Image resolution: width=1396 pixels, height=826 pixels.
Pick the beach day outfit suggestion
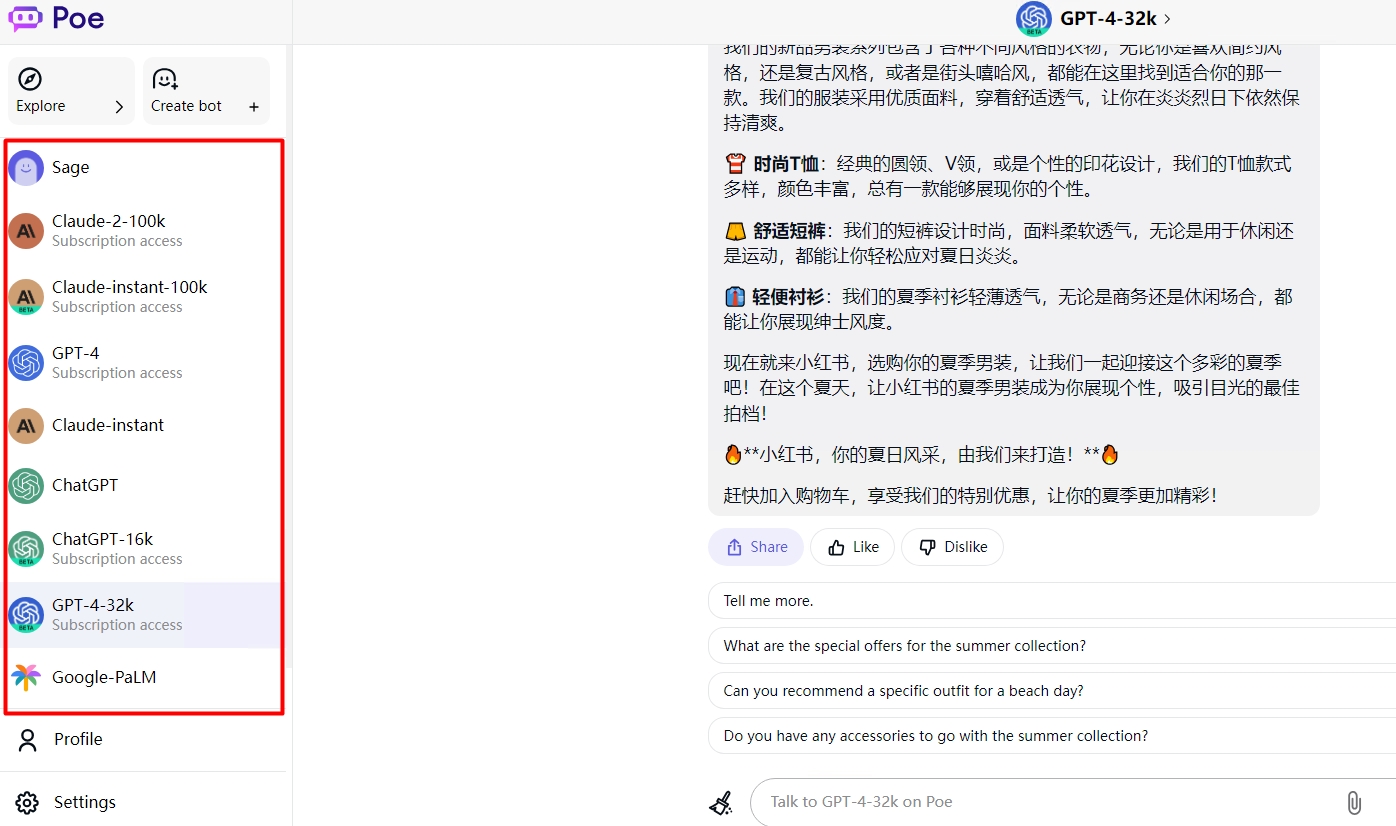click(1052, 691)
